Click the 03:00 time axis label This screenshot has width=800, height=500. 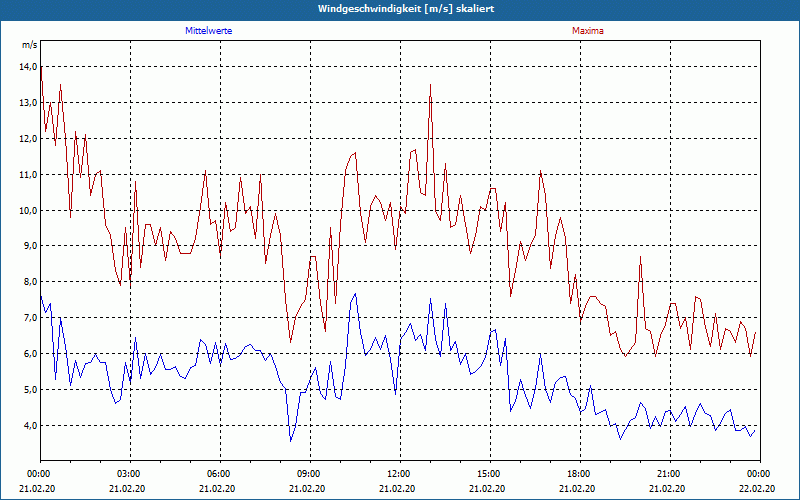click(131, 474)
